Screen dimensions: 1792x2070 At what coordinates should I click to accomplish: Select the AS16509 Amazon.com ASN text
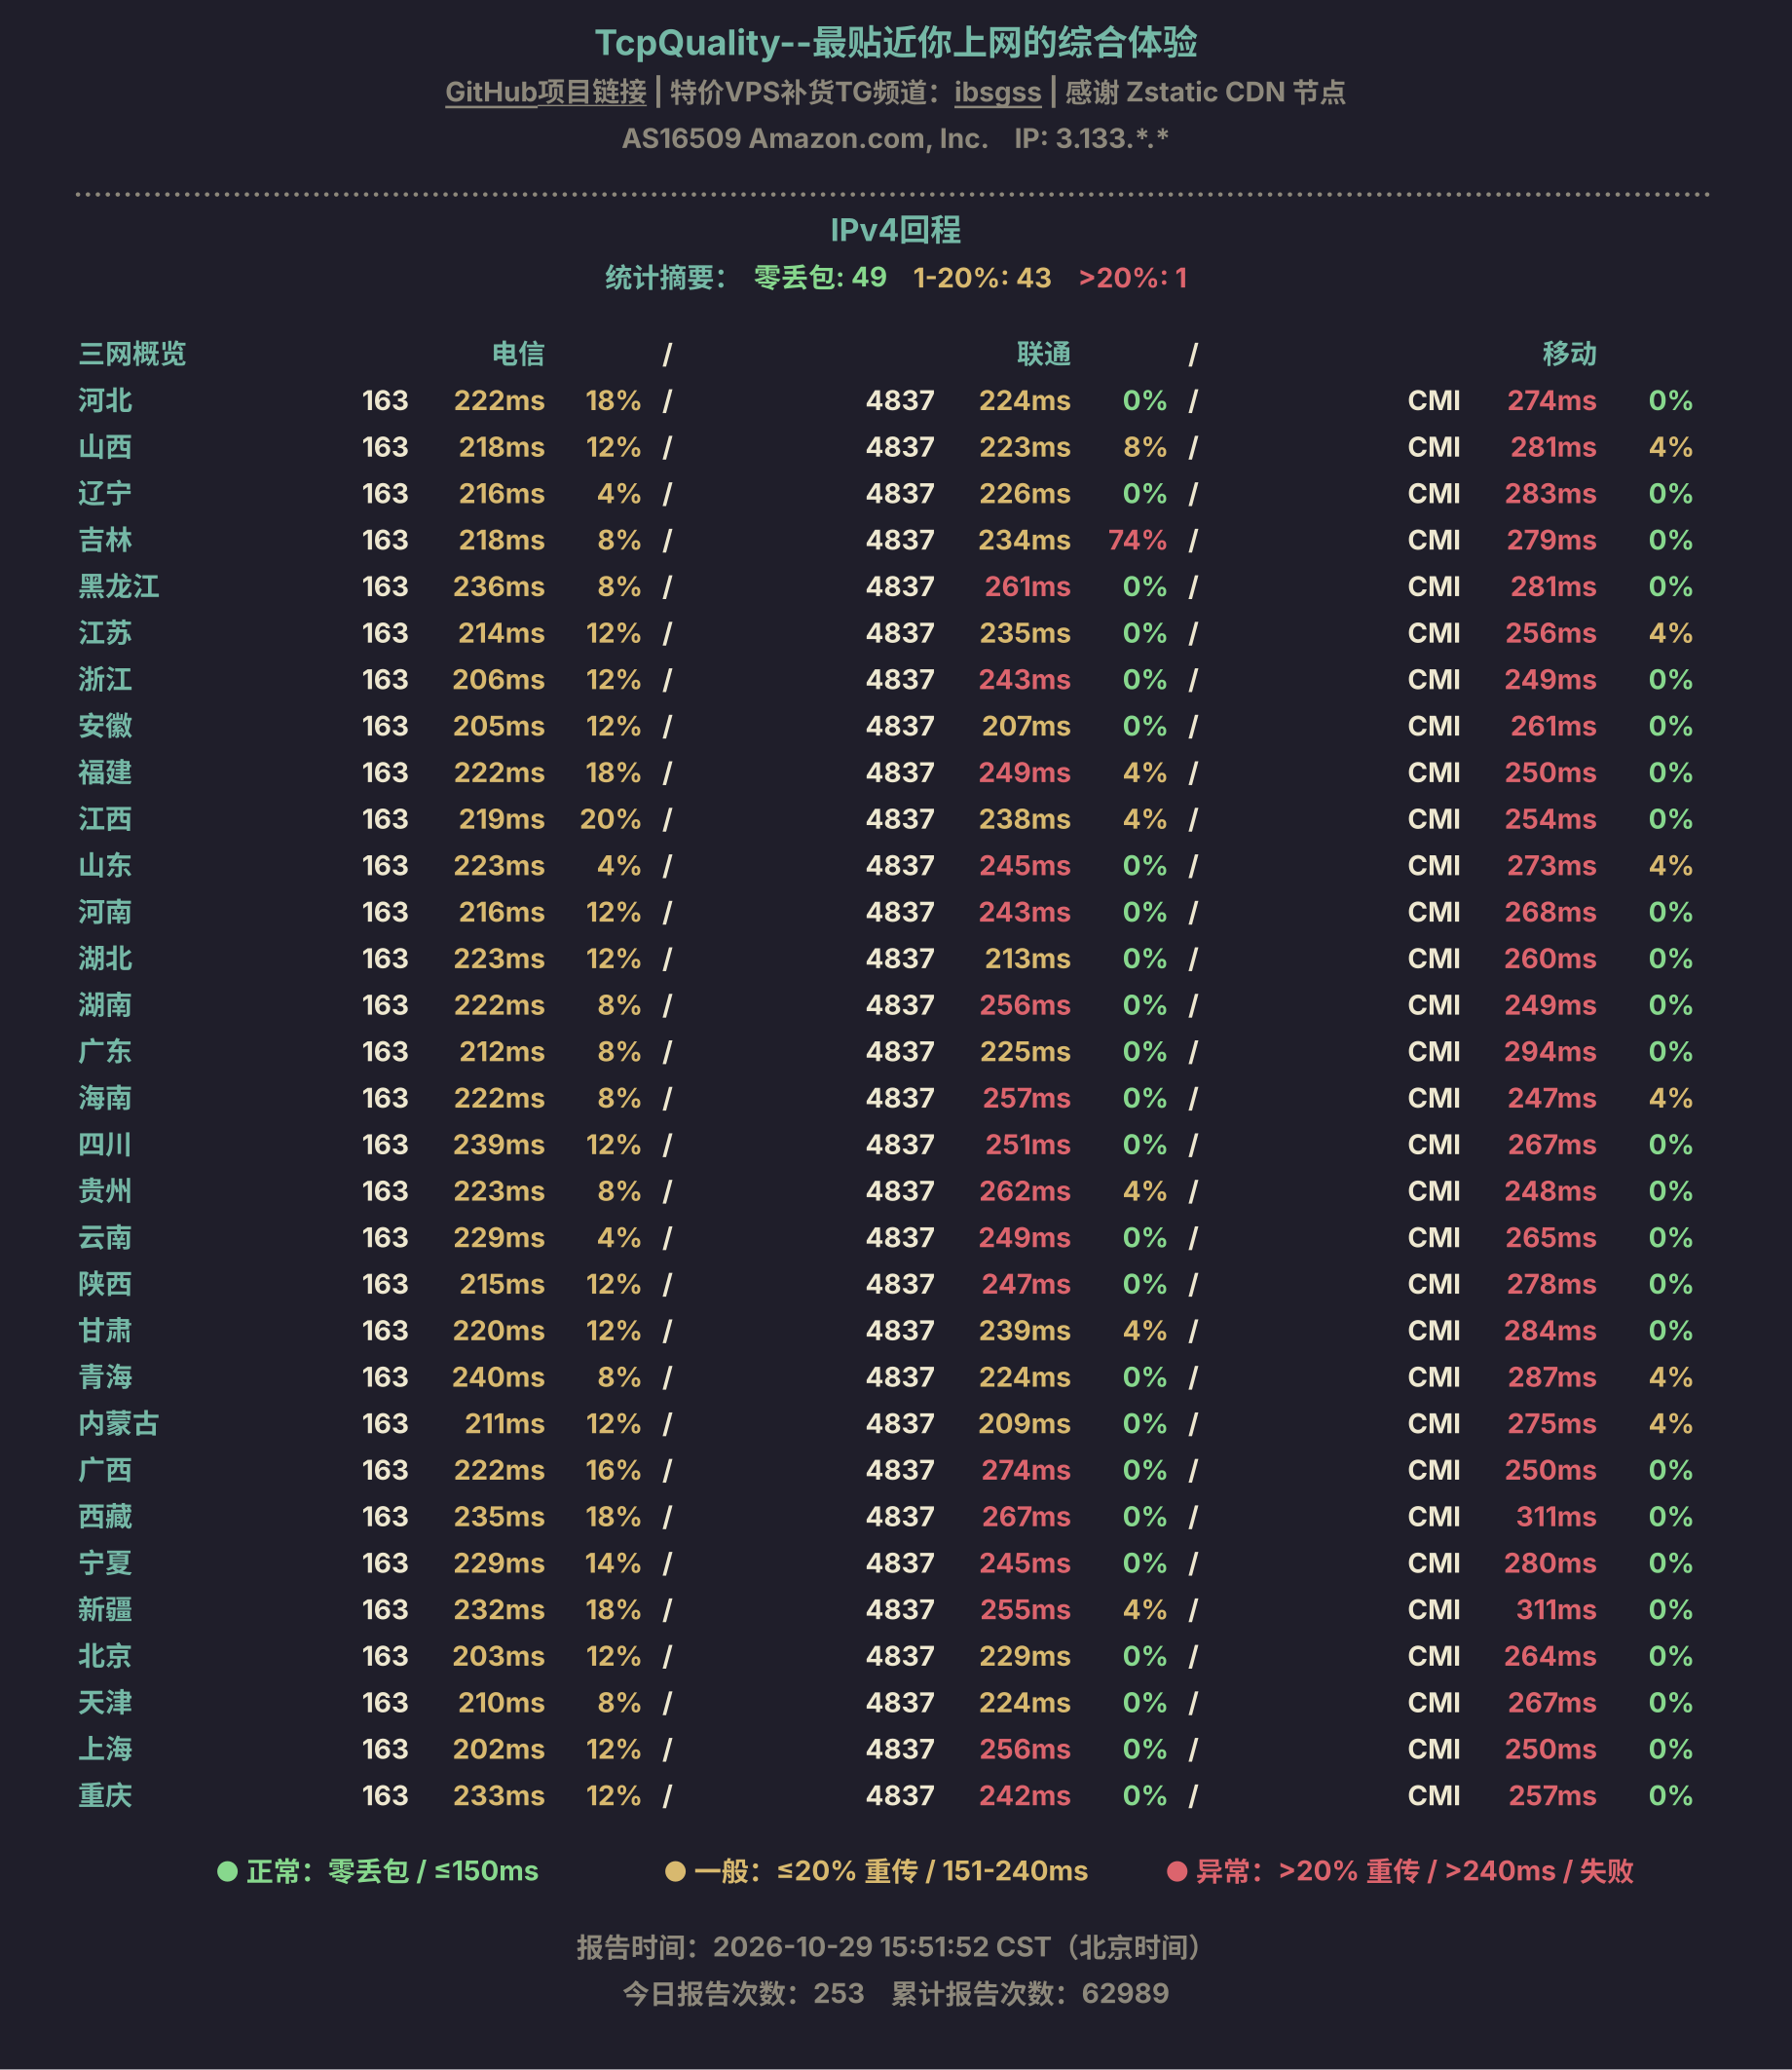tap(805, 138)
